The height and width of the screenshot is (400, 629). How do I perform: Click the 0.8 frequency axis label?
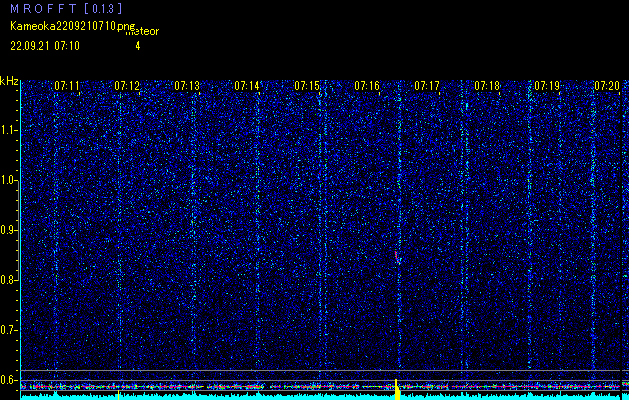[9, 280]
